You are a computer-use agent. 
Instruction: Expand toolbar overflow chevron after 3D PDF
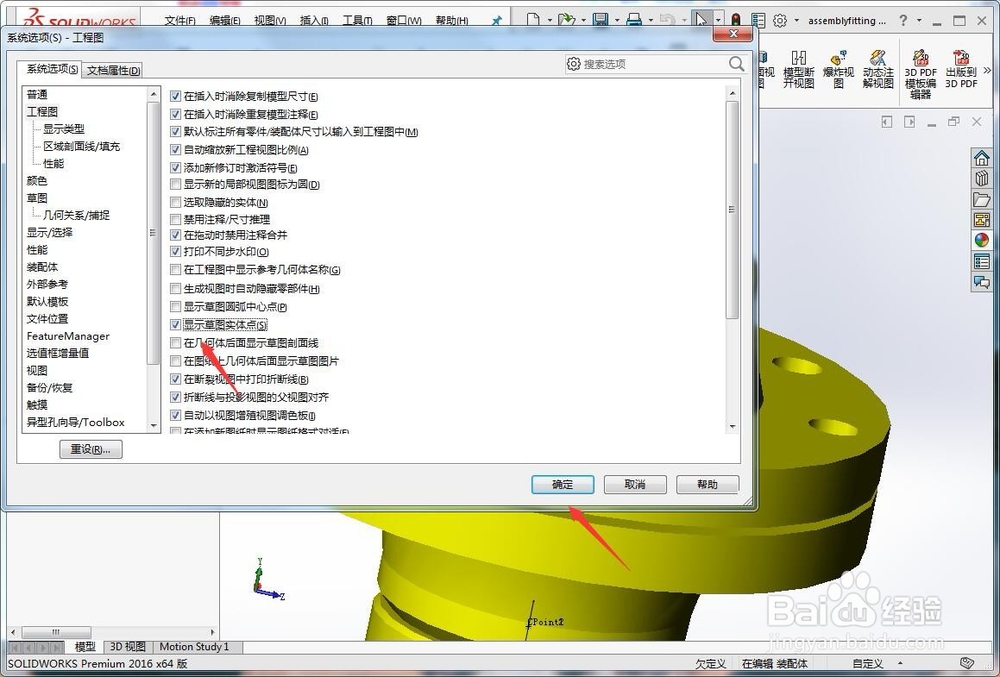pos(987,70)
